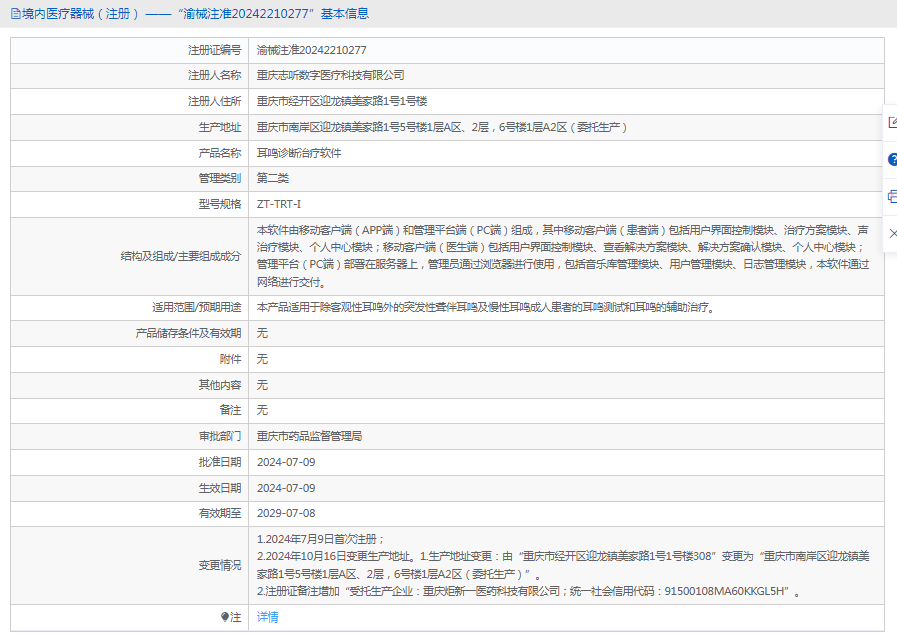Select the 无 value in 附件 row
Viewport: 897px width, 638px height.
[x=262, y=359]
